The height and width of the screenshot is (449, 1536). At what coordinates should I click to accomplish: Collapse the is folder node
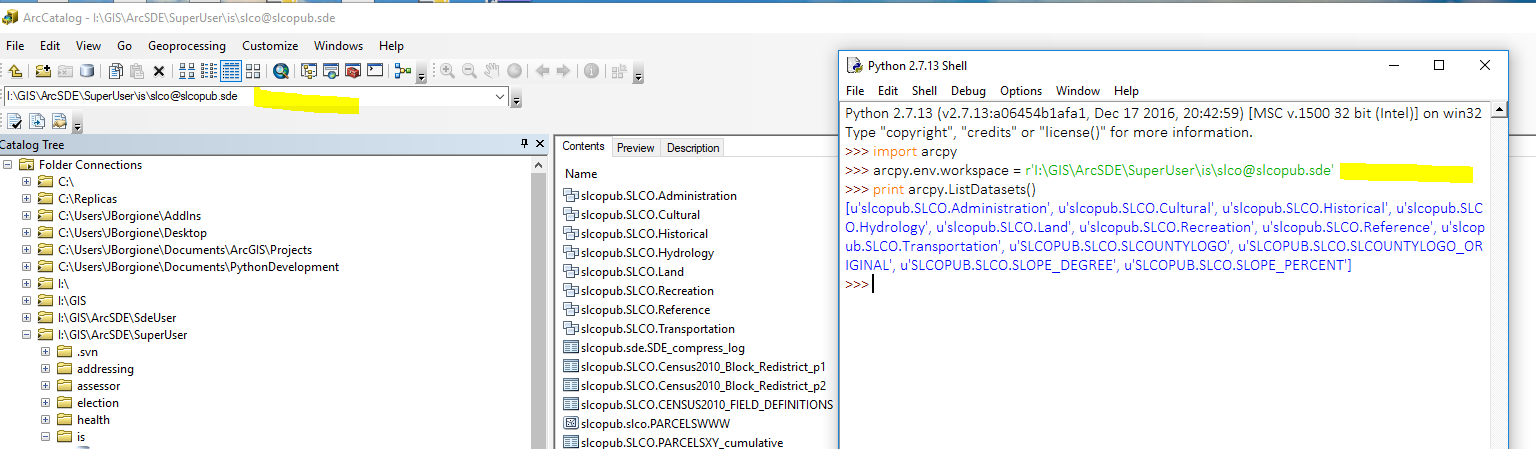pos(45,437)
